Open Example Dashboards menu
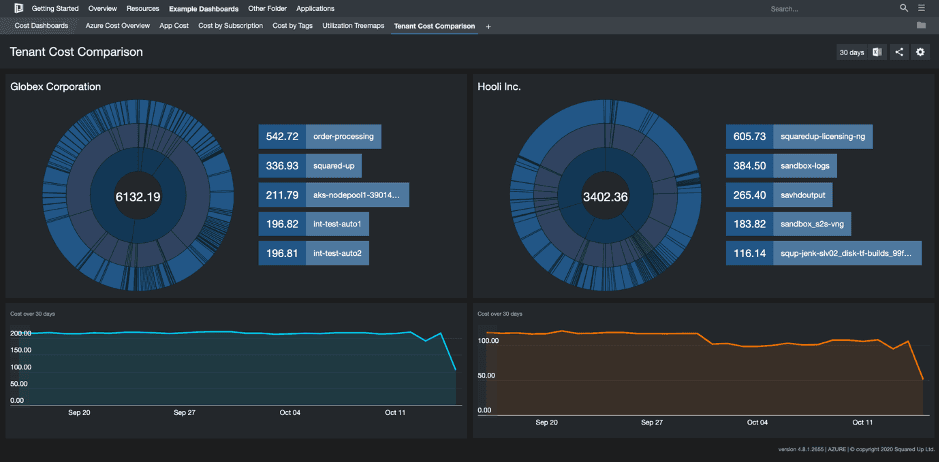The width and height of the screenshot is (939, 462). click(204, 8)
